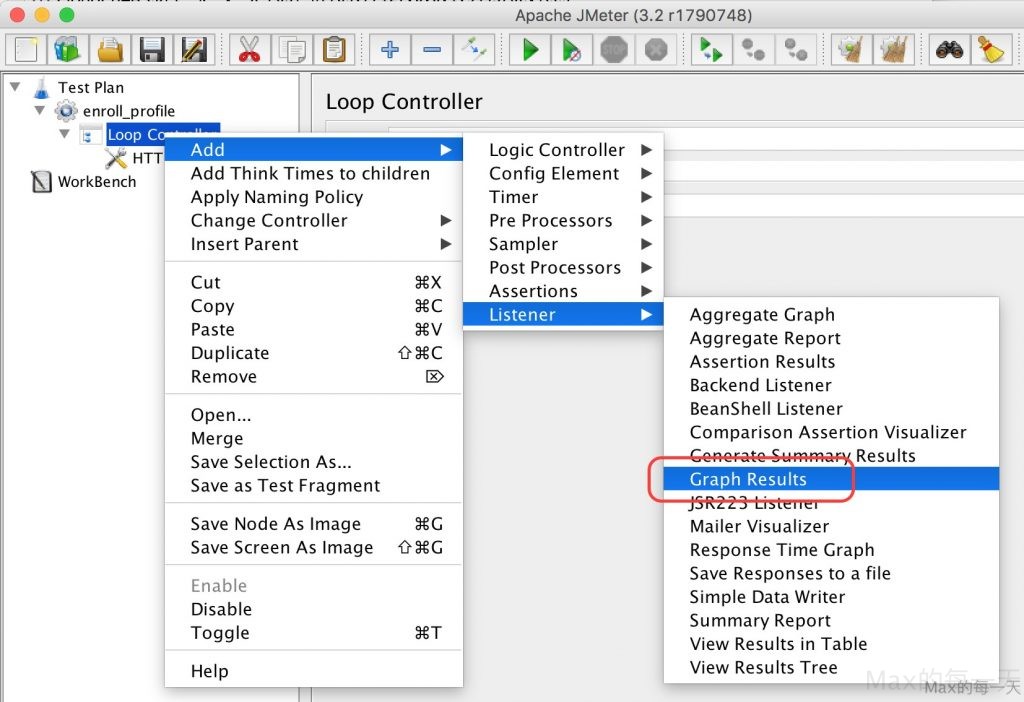Click the Copy toolbar icon
Screen dimensions: 1024x702
pos(291,48)
